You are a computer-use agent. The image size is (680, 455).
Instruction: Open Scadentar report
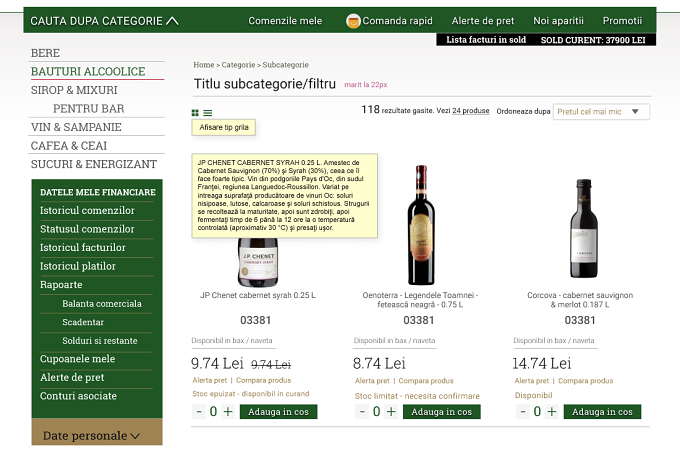pos(83,322)
